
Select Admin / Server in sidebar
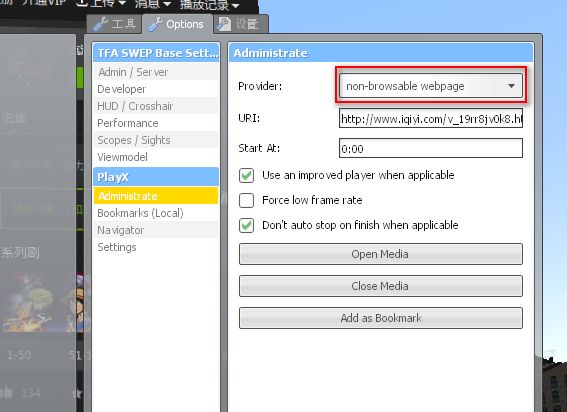pos(156,72)
